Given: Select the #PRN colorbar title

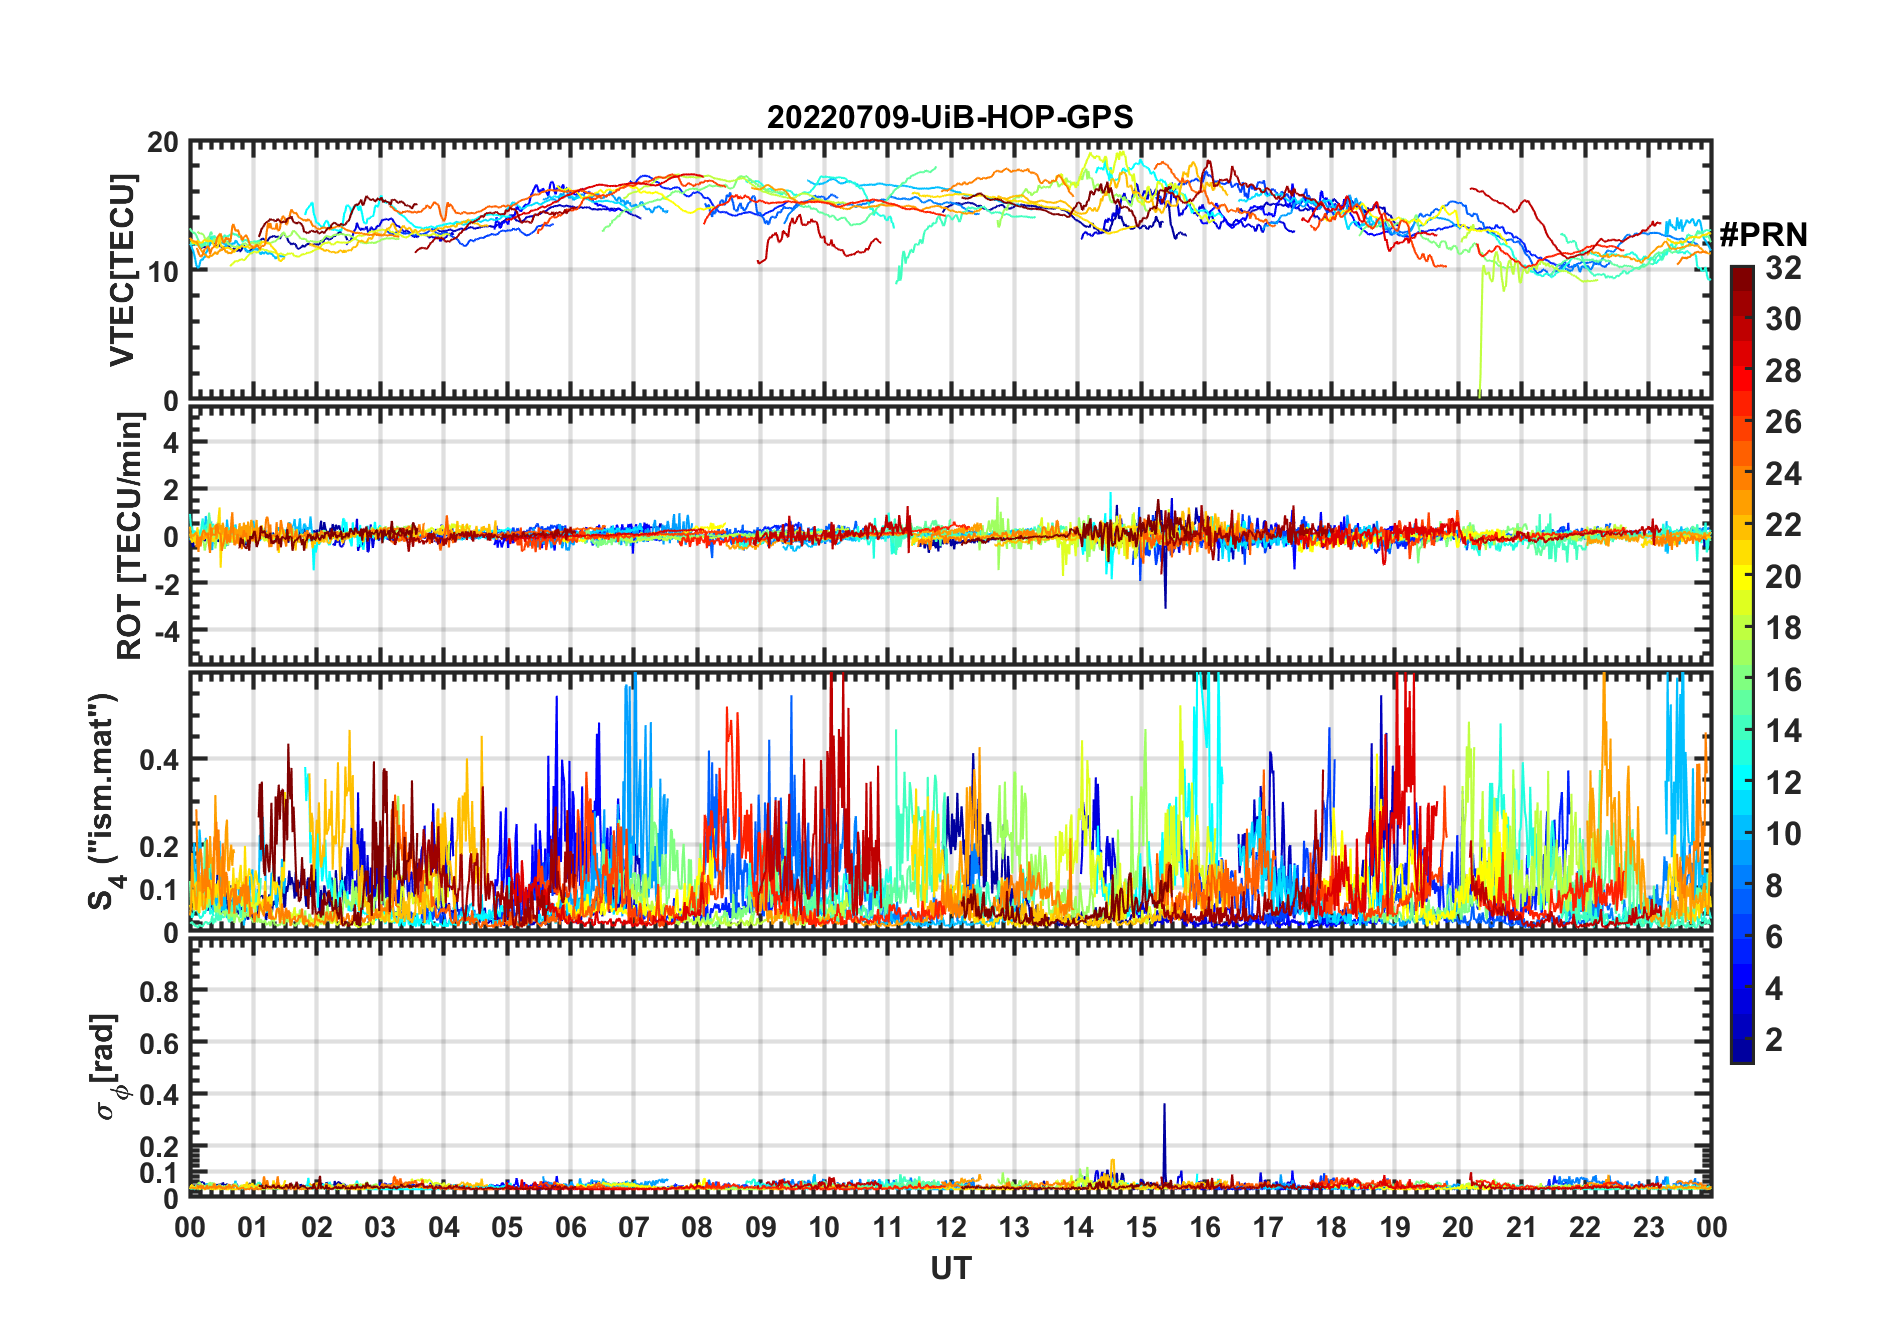Looking at the screenshot, I should pyautogui.click(x=1763, y=235).
